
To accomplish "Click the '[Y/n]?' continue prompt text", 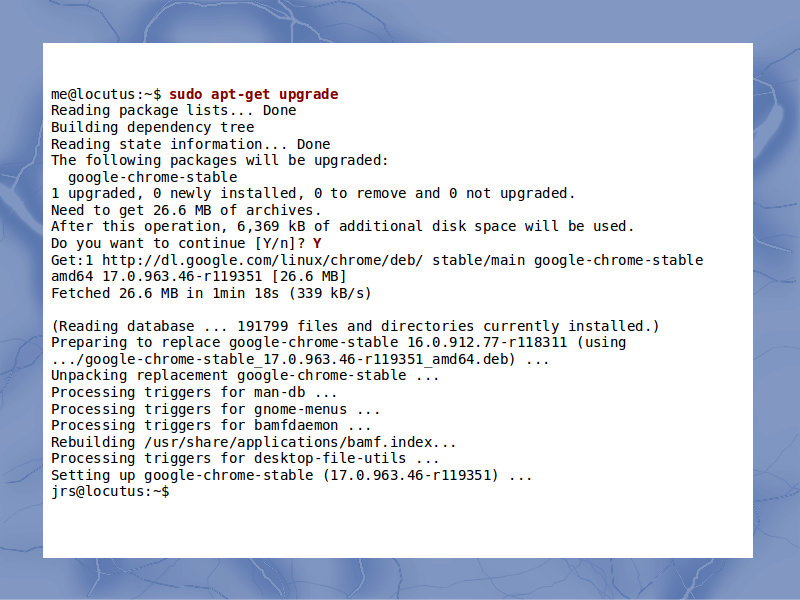I will pyautogui.click(x=279, y=243).
